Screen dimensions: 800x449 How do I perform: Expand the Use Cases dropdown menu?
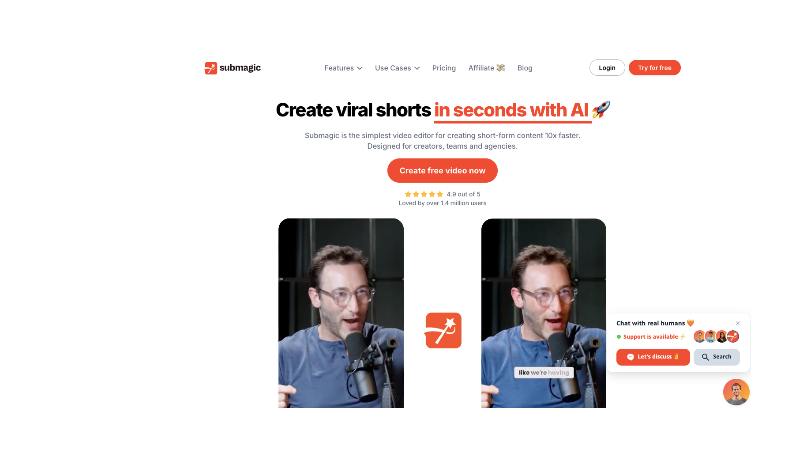(397, 68)
